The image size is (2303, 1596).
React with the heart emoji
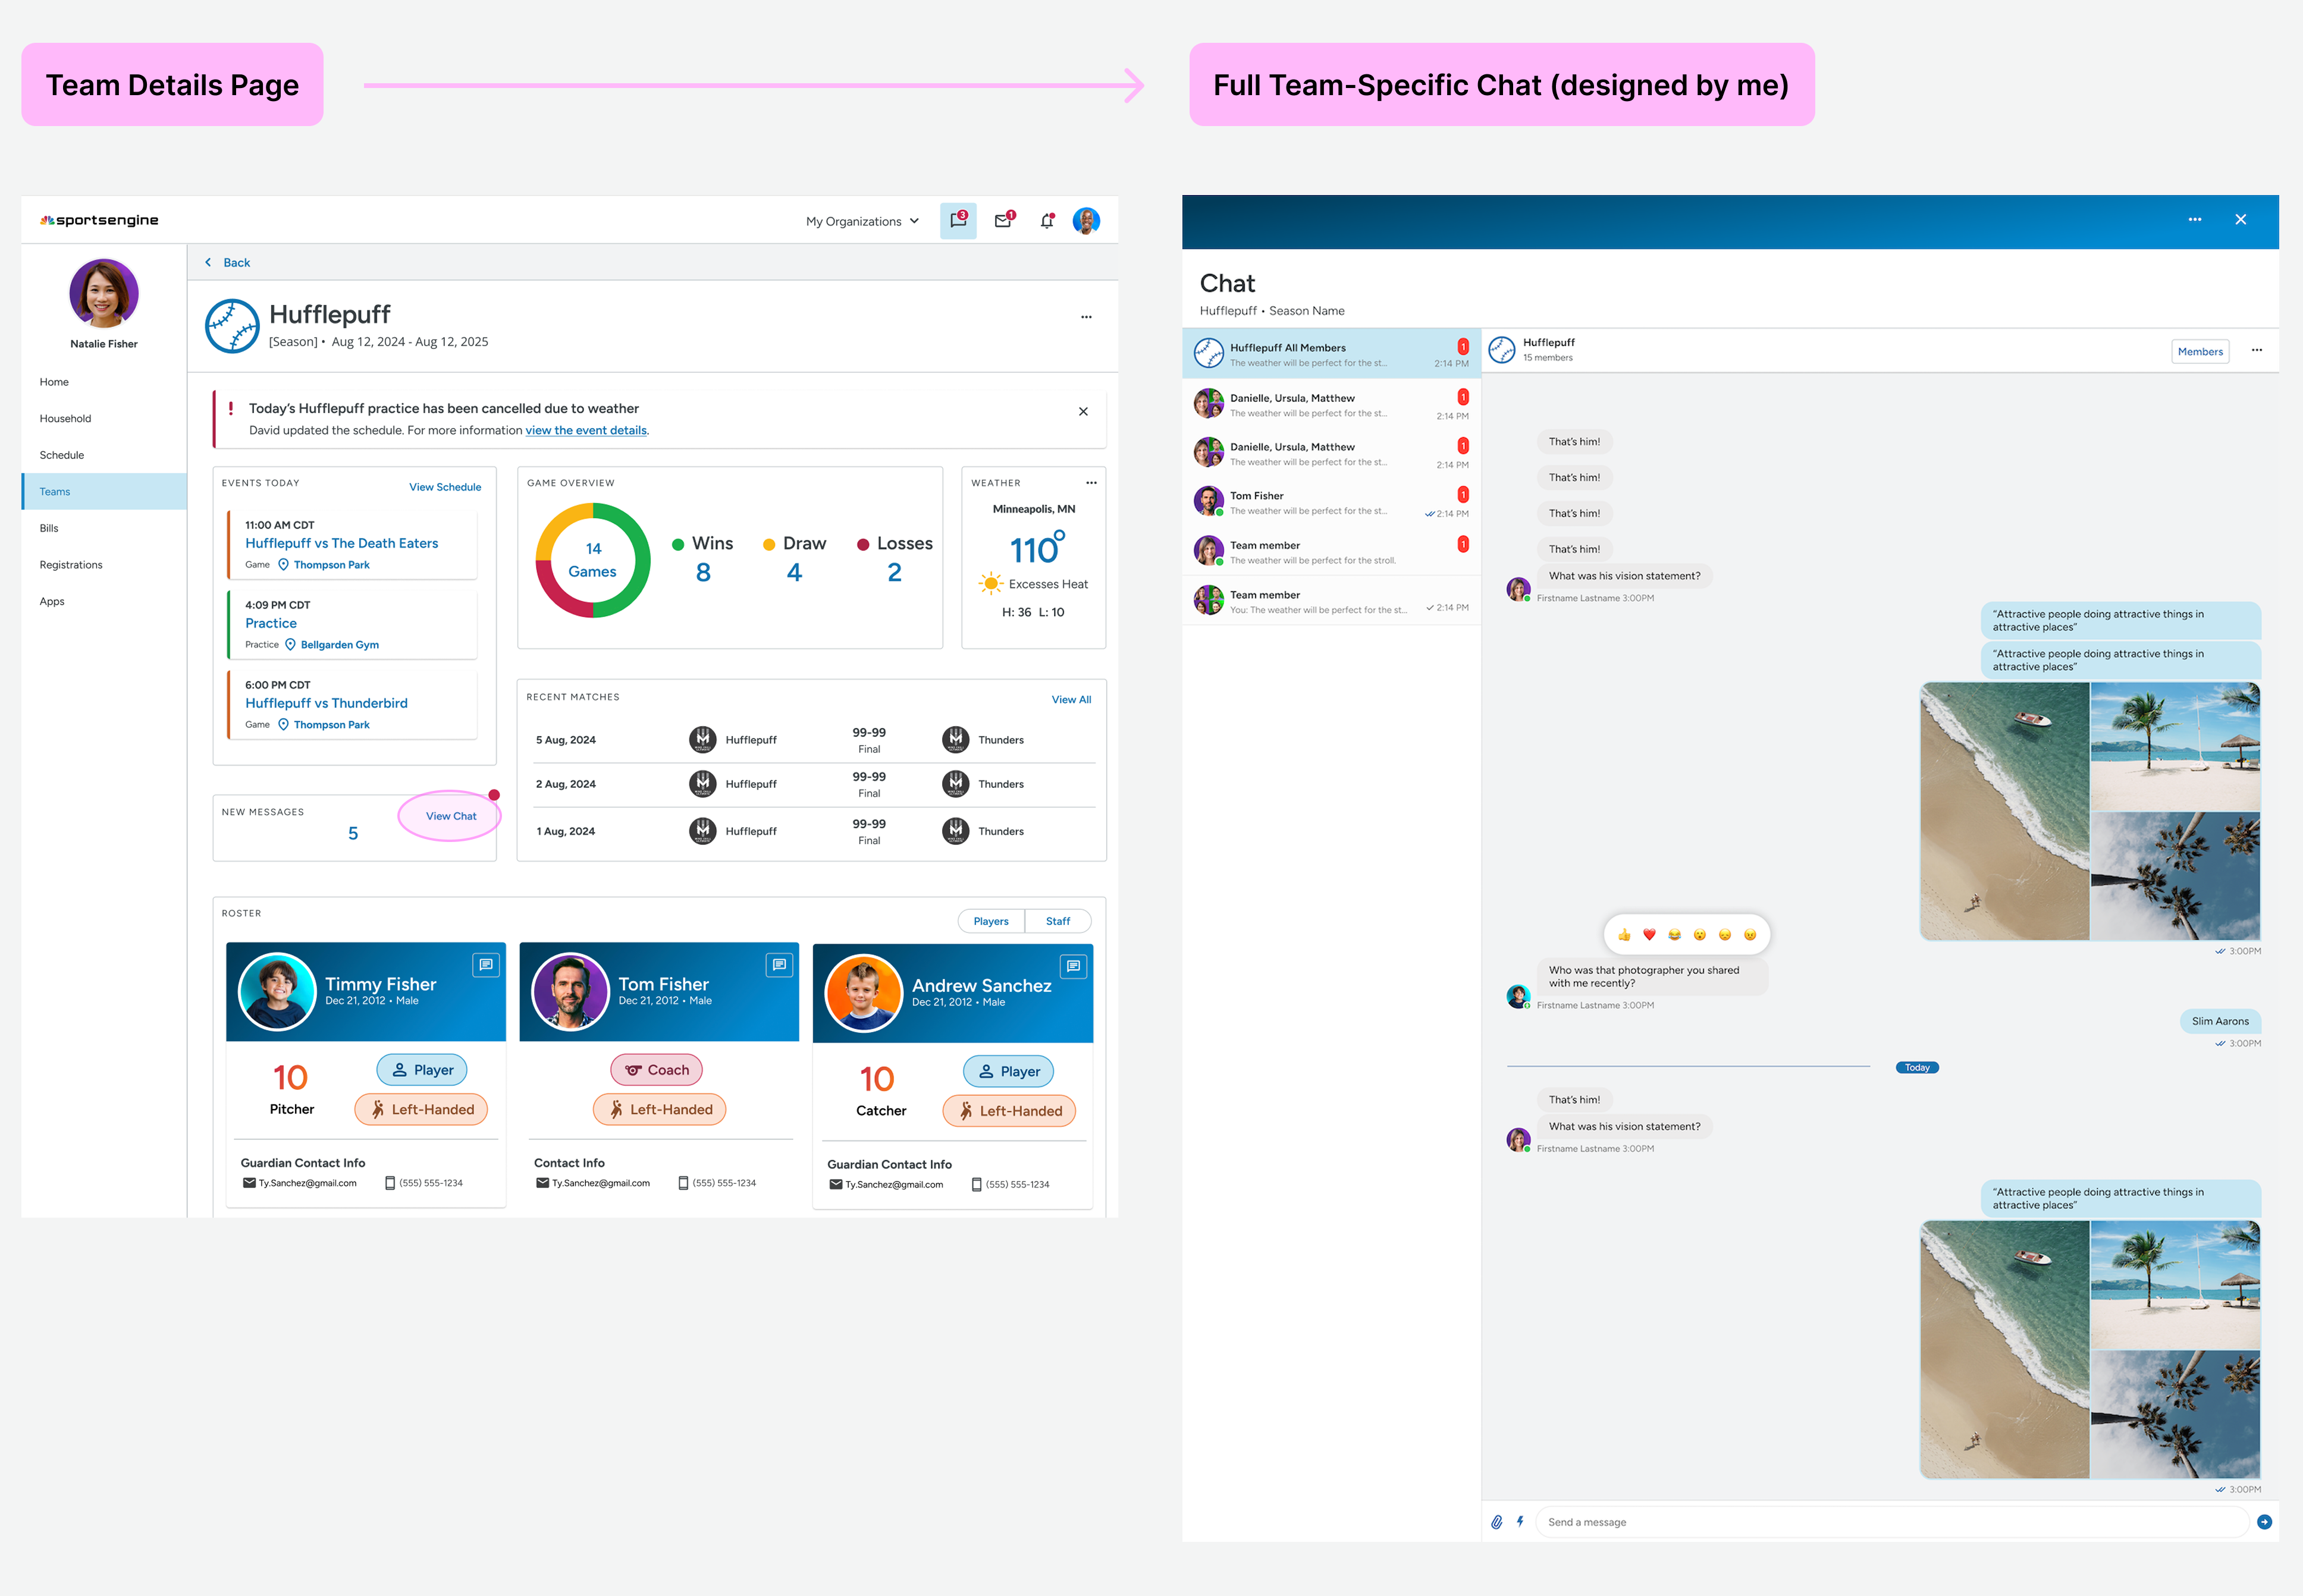point(1649,935)
